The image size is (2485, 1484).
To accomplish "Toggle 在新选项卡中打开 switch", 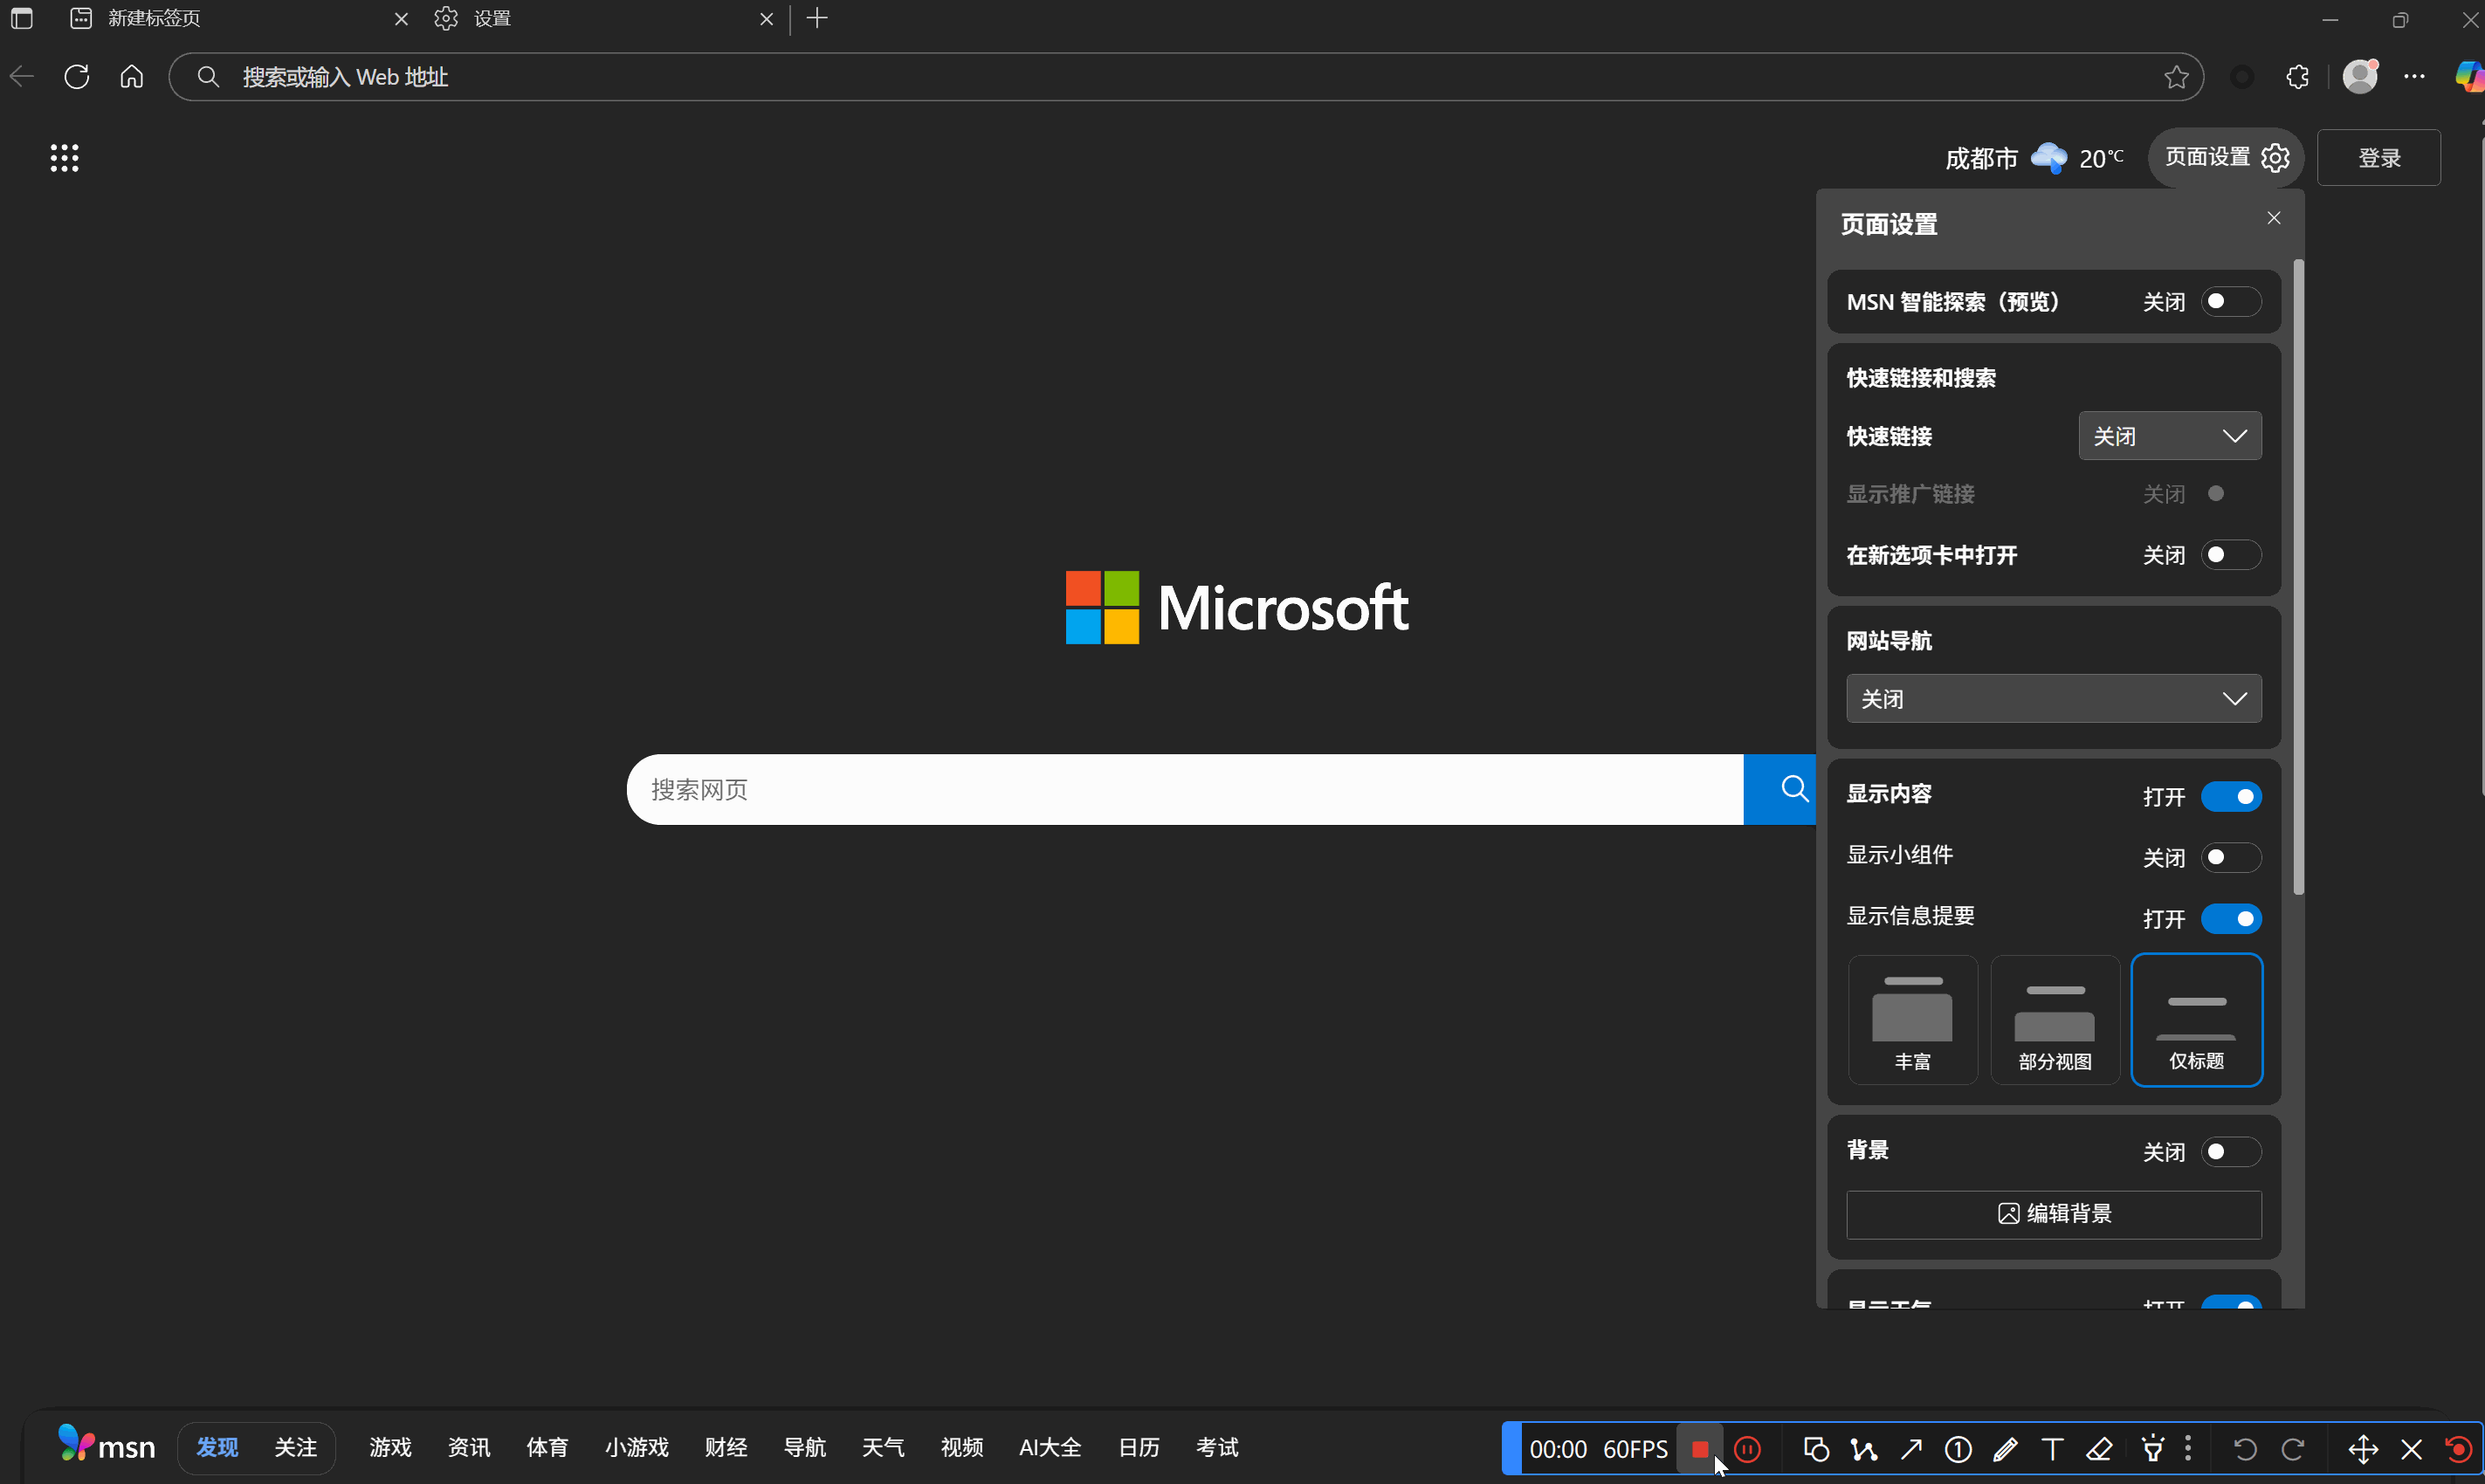I will [x=2231, y=555].
